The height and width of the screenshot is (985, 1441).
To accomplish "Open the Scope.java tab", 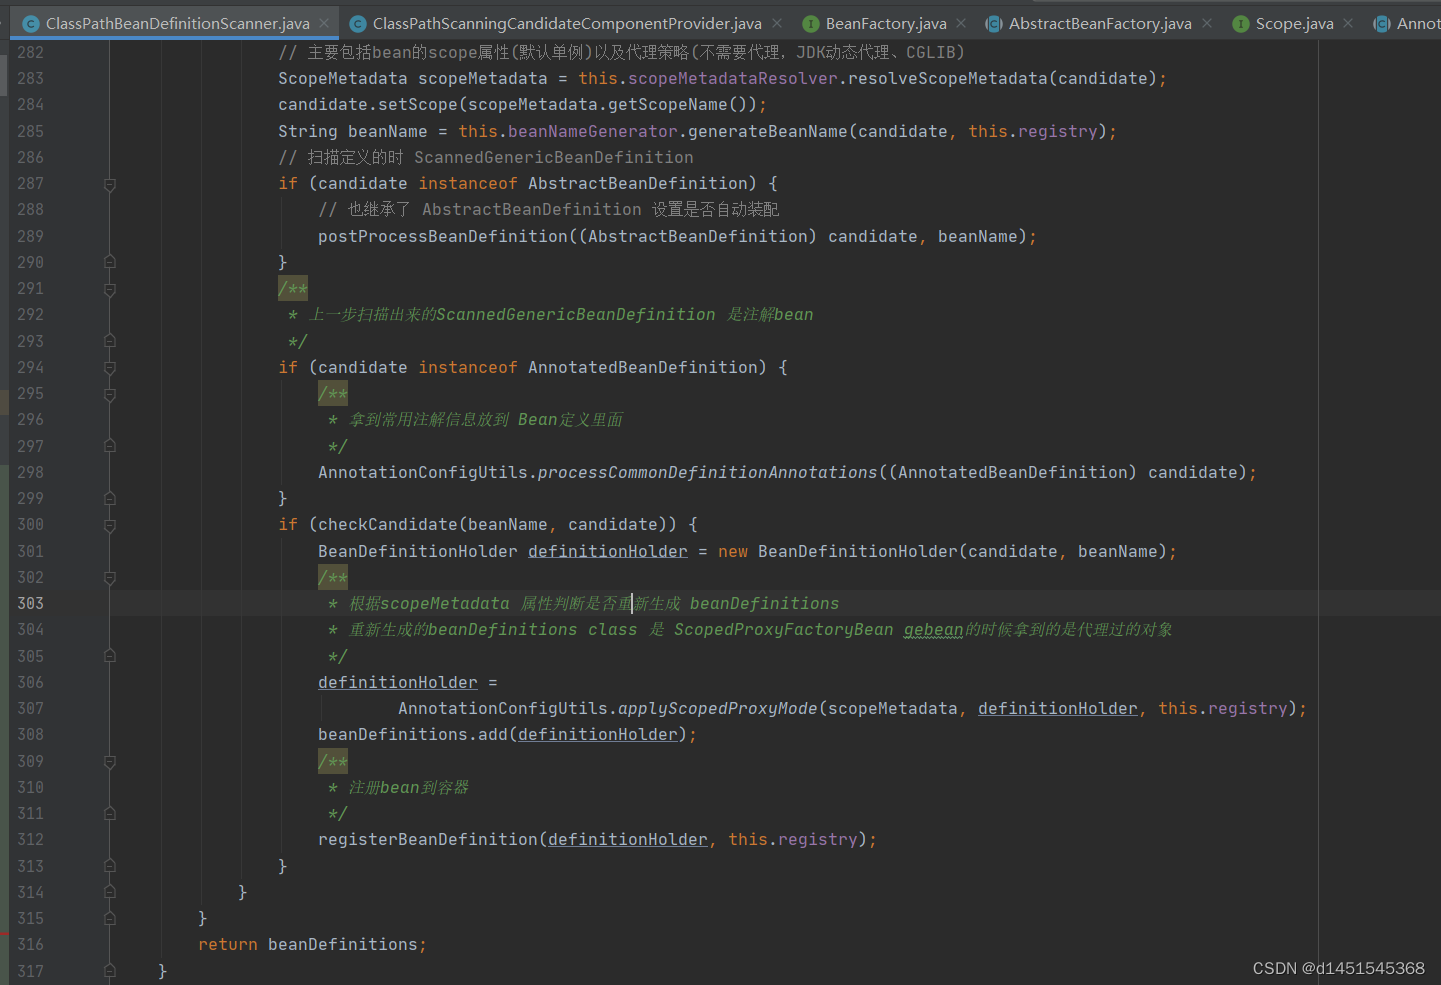I will [x=1294, y=23].
